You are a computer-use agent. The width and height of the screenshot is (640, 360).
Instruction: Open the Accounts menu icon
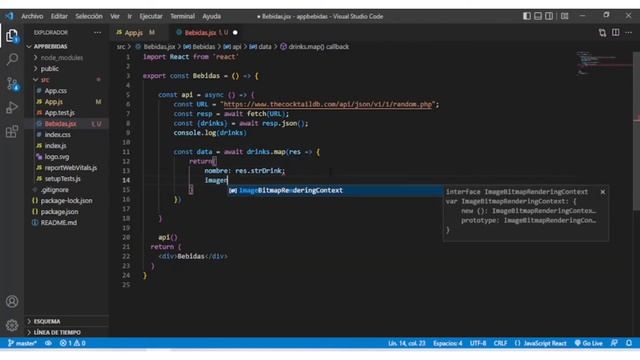12,301
